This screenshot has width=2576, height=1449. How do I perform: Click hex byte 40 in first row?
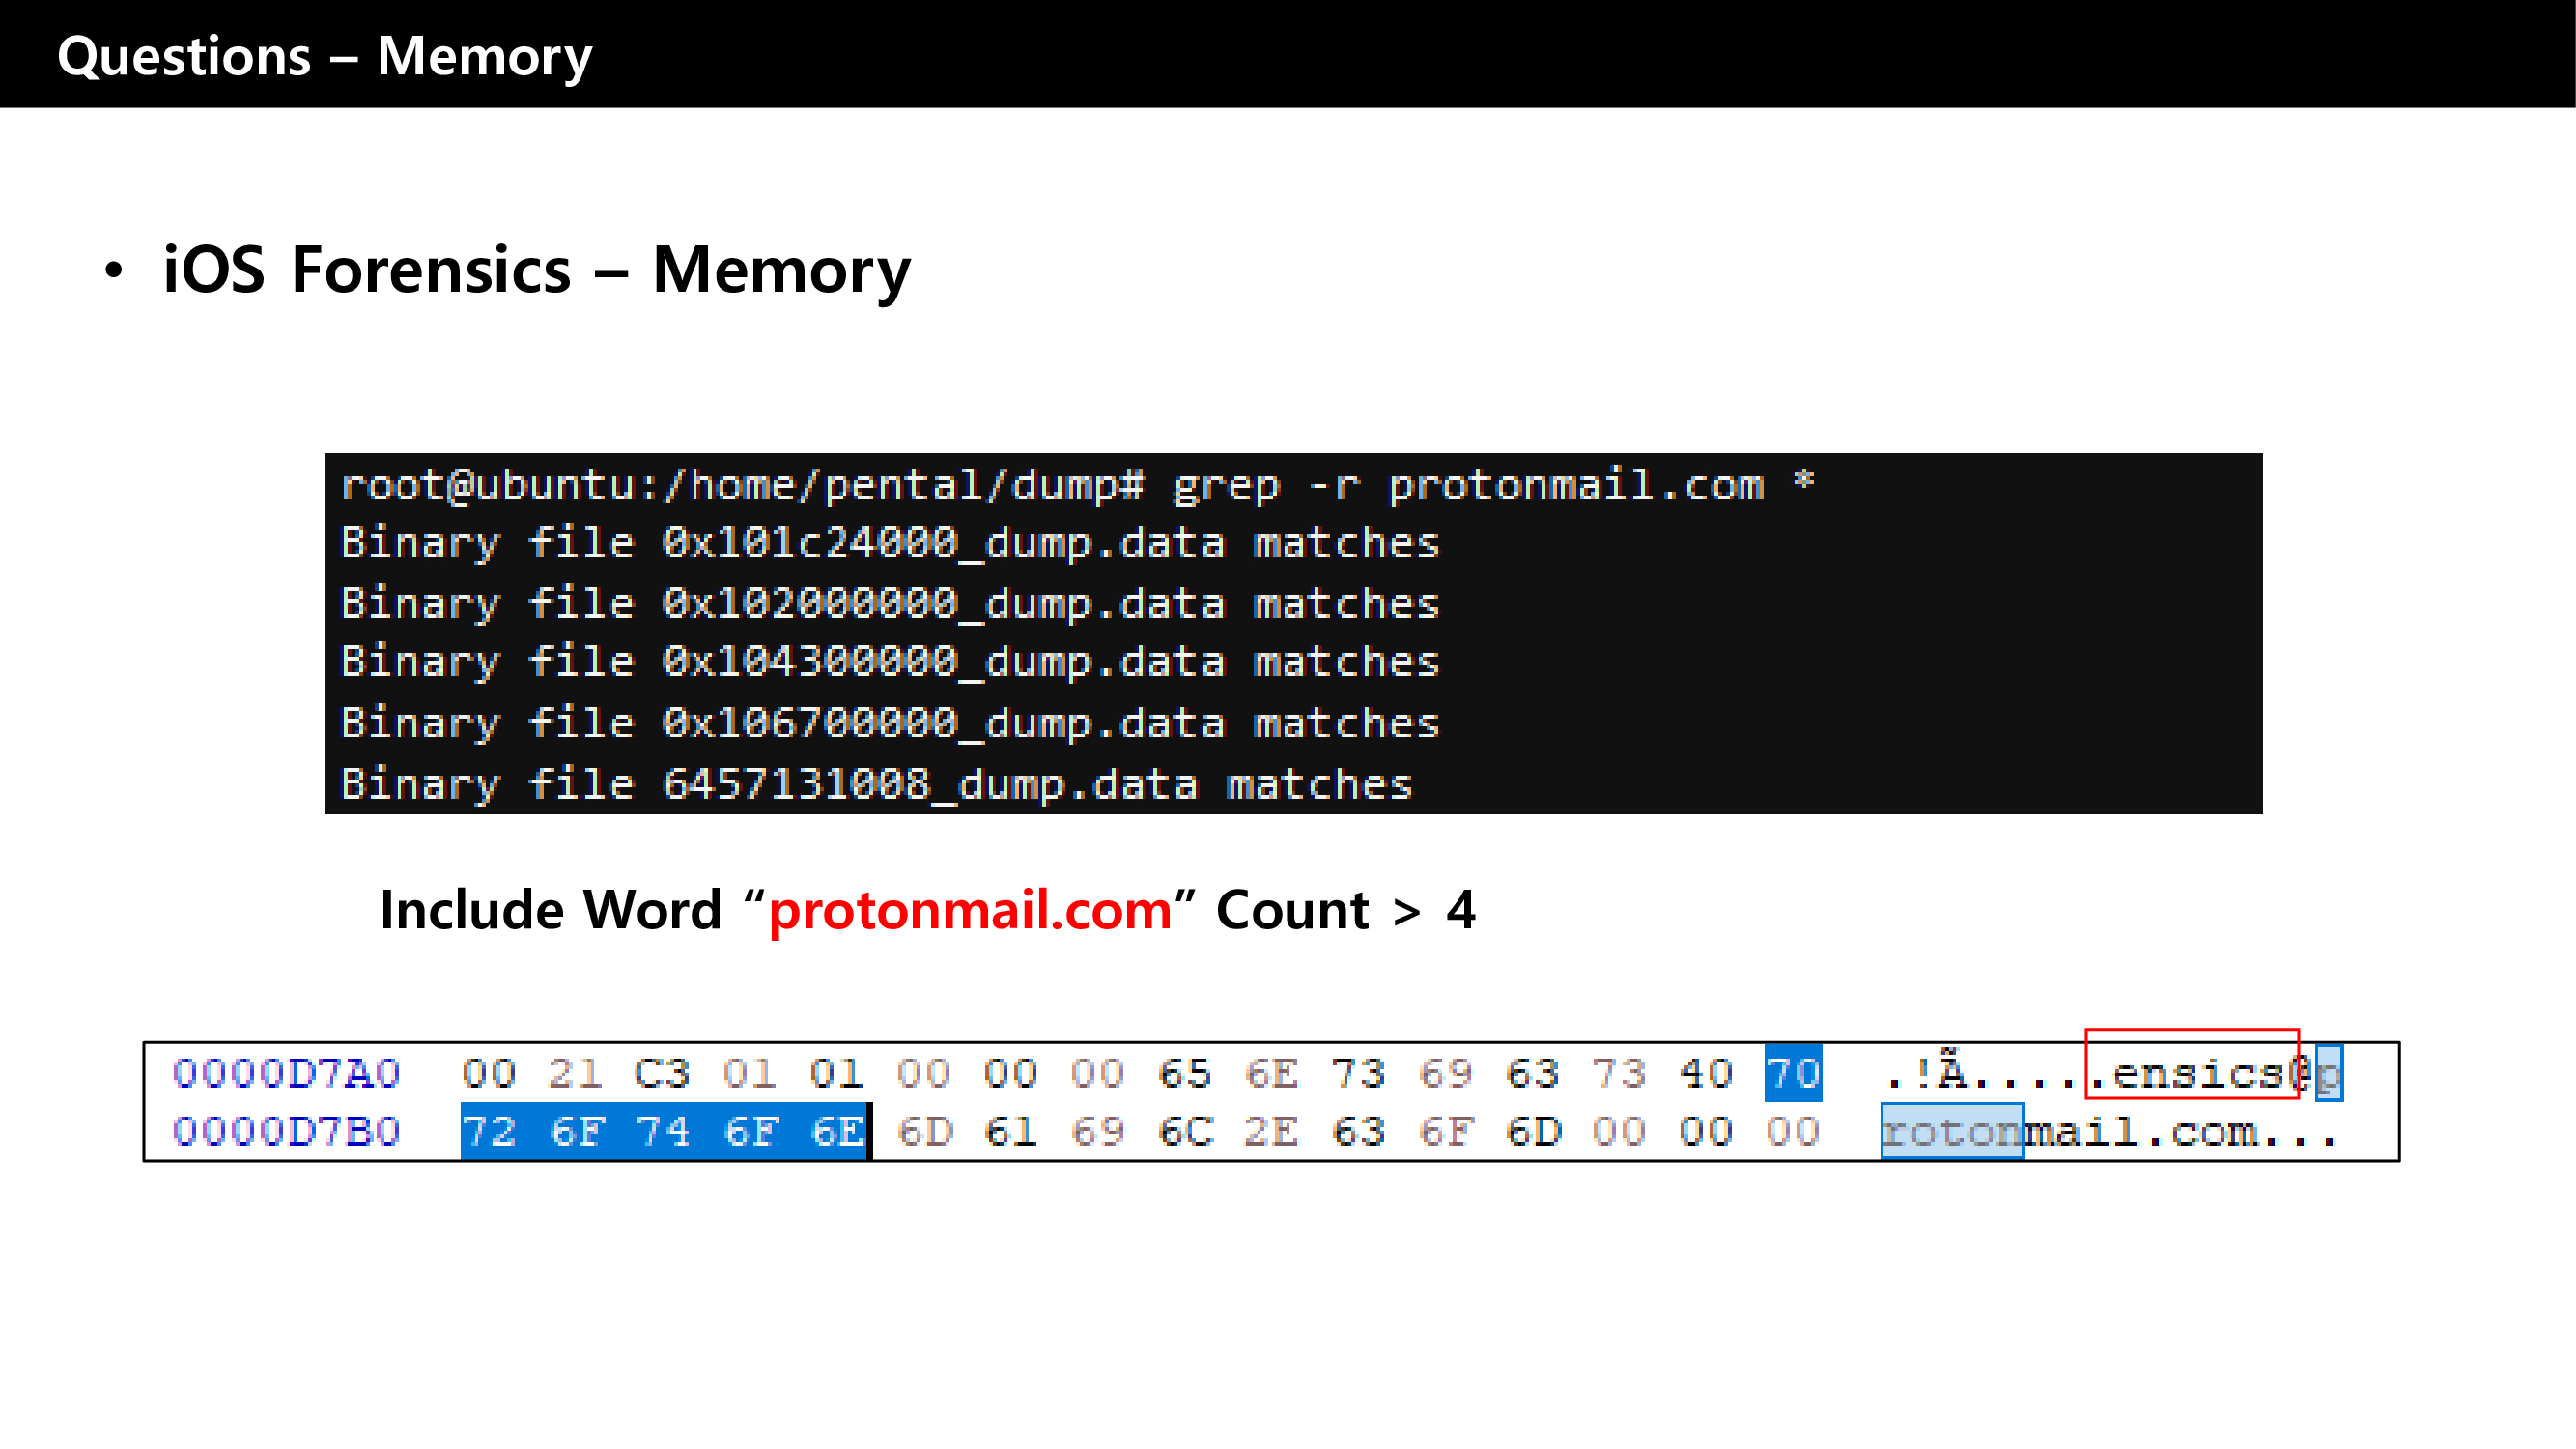pyautogui.click(x=1705, y=1074)
